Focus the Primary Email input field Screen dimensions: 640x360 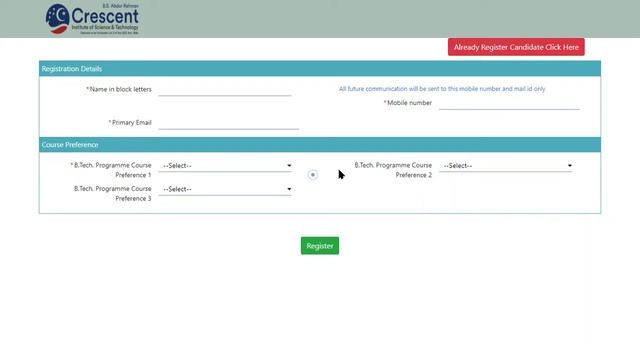point(229,122)
